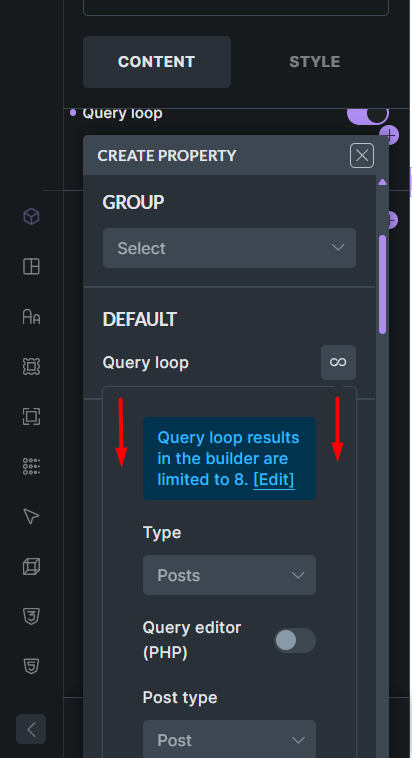Click the [Edit] link in the query notice
The width and height of the screenshot is (412, 758).
click(274, 480)
